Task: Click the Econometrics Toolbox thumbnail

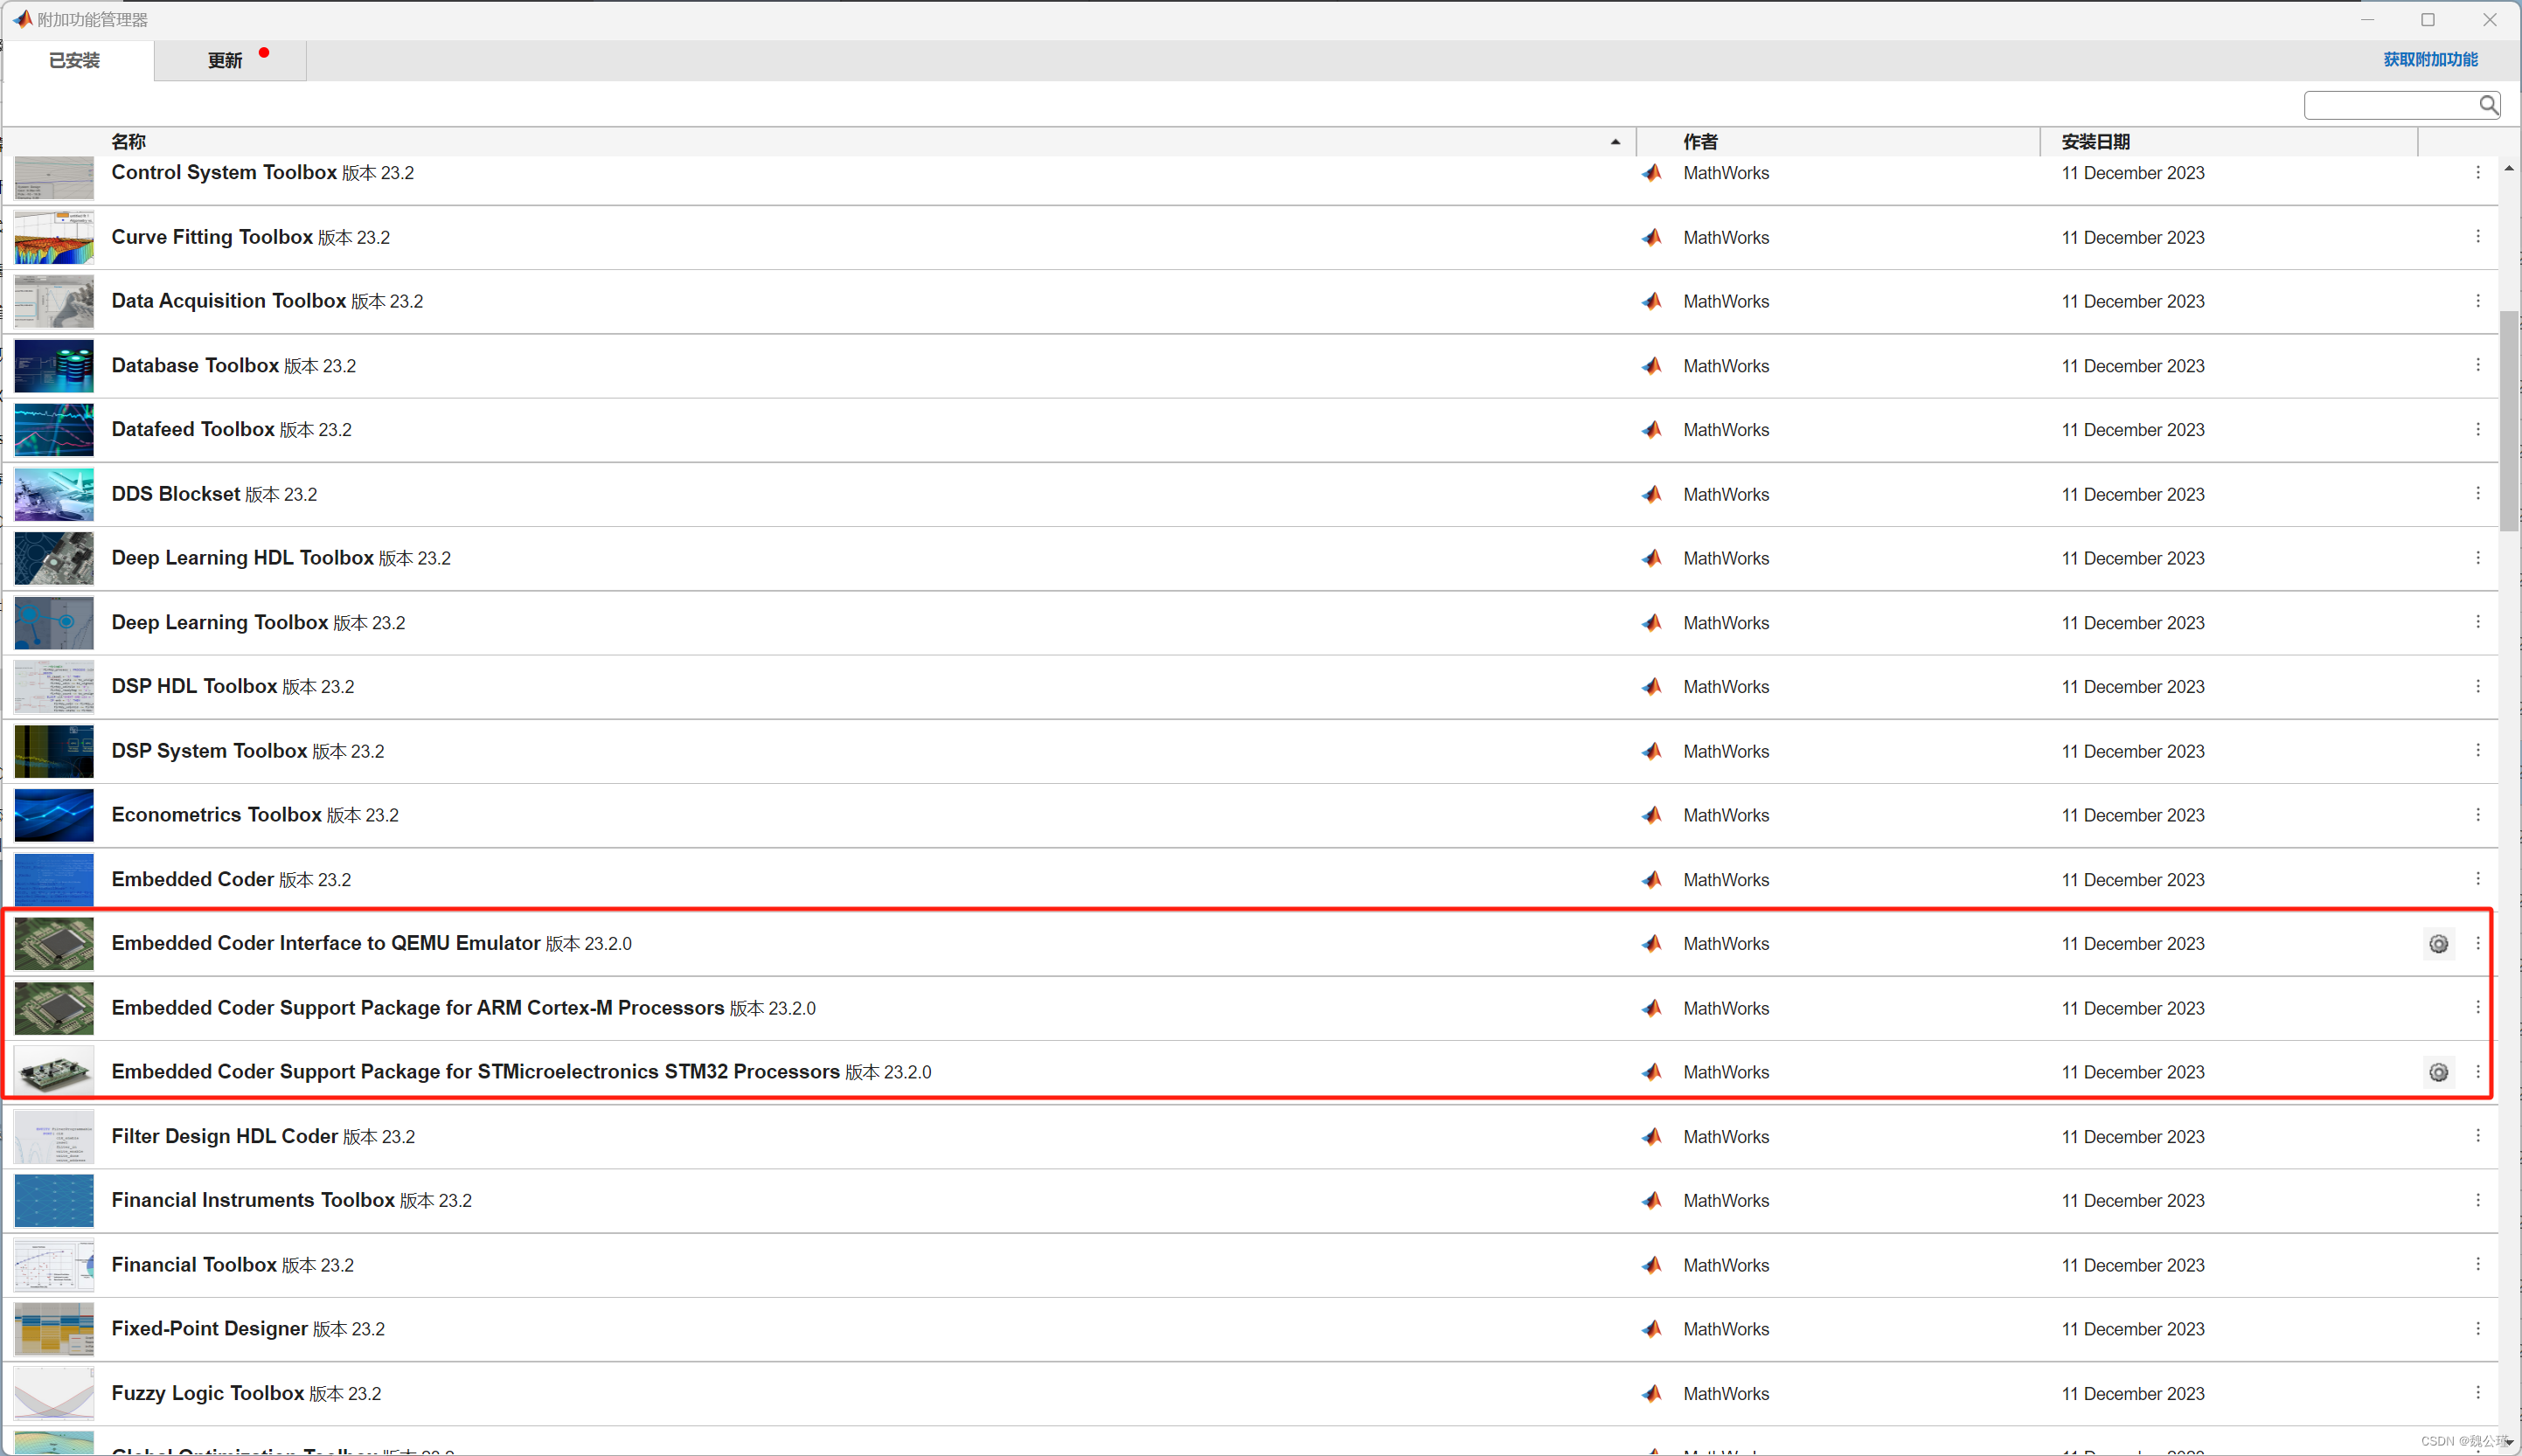Action: pos(54,815)
